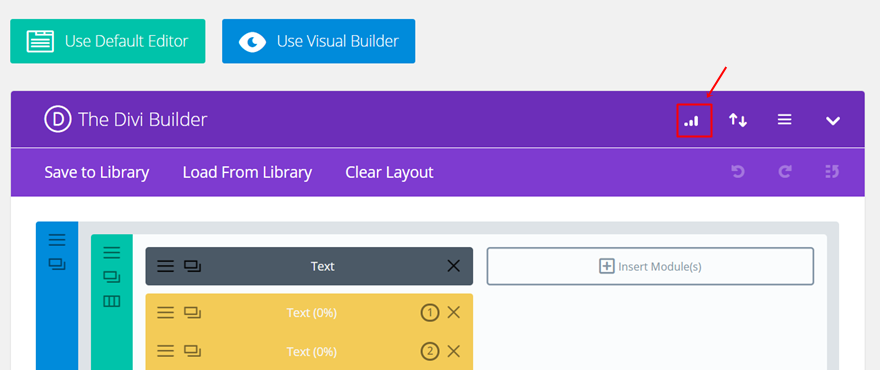Open blue section settings hamburger icon

coord(57,240)
